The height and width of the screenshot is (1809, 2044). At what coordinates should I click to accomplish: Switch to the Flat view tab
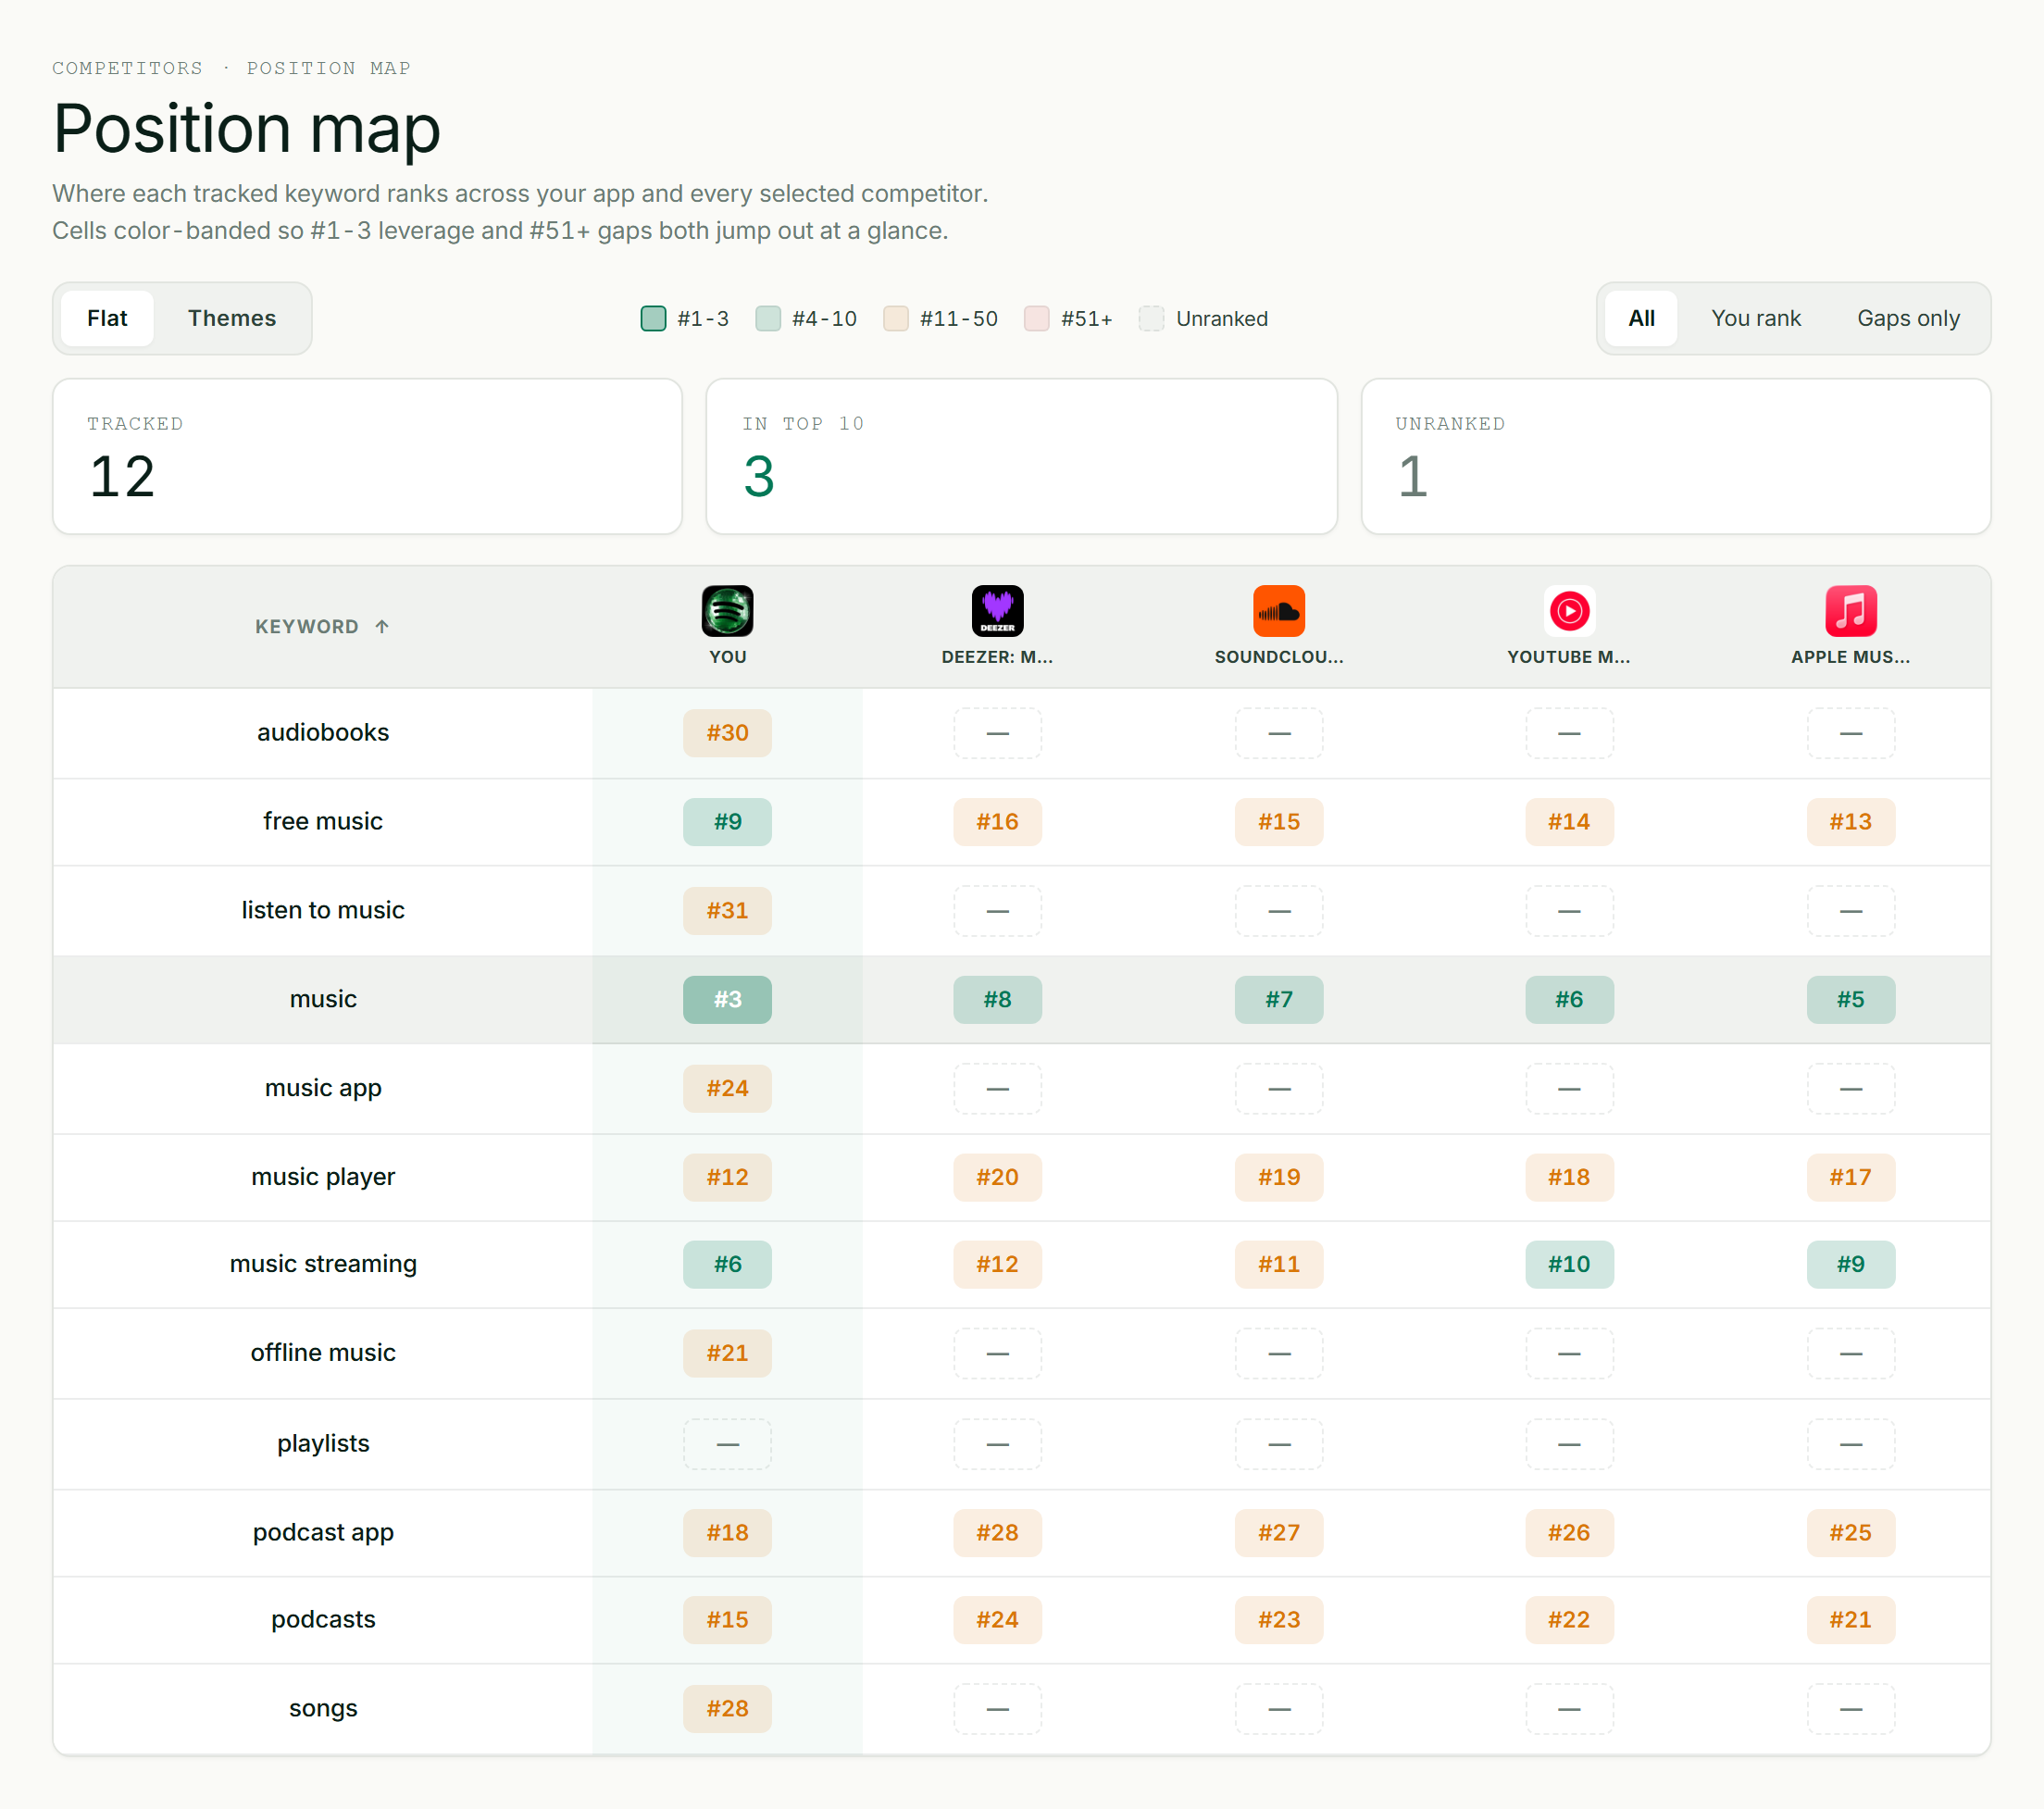107,318
